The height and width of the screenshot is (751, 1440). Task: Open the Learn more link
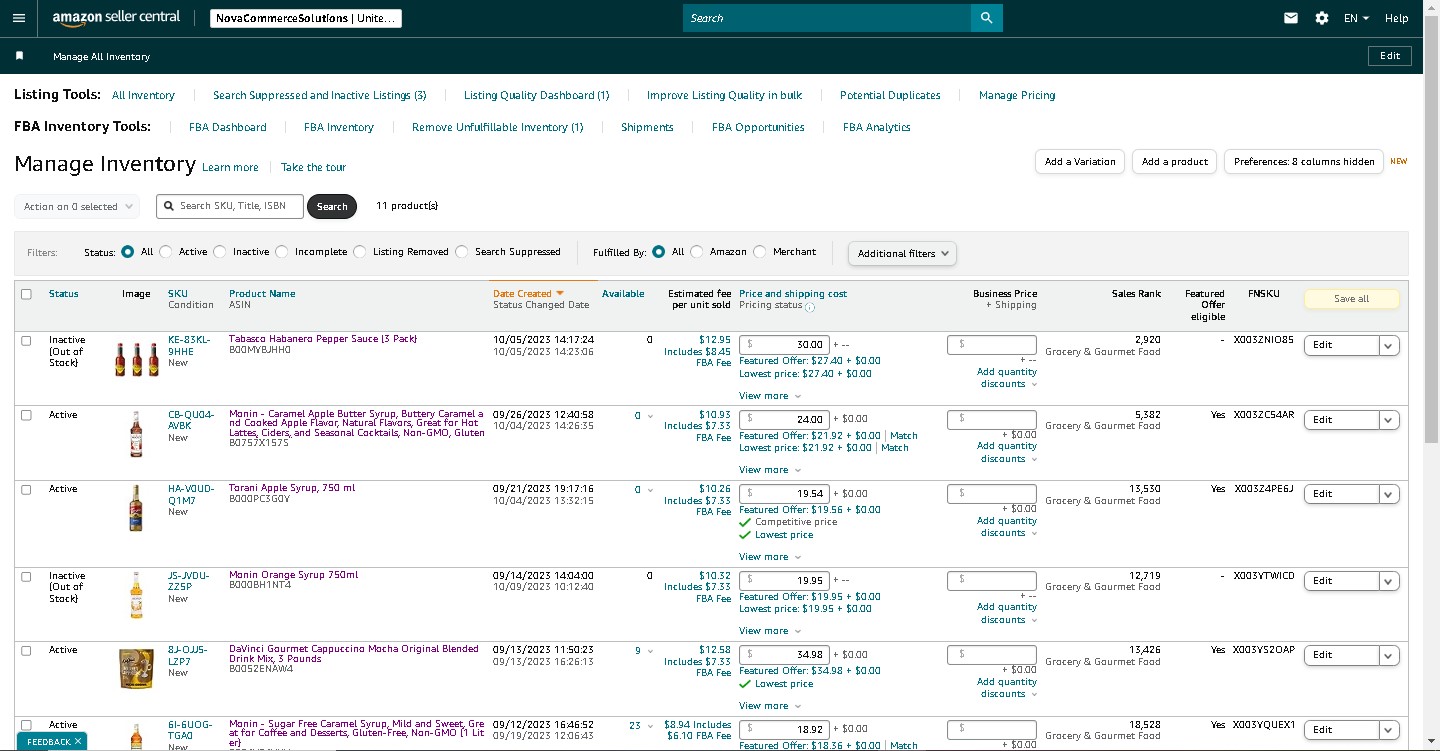coord(230,167)
